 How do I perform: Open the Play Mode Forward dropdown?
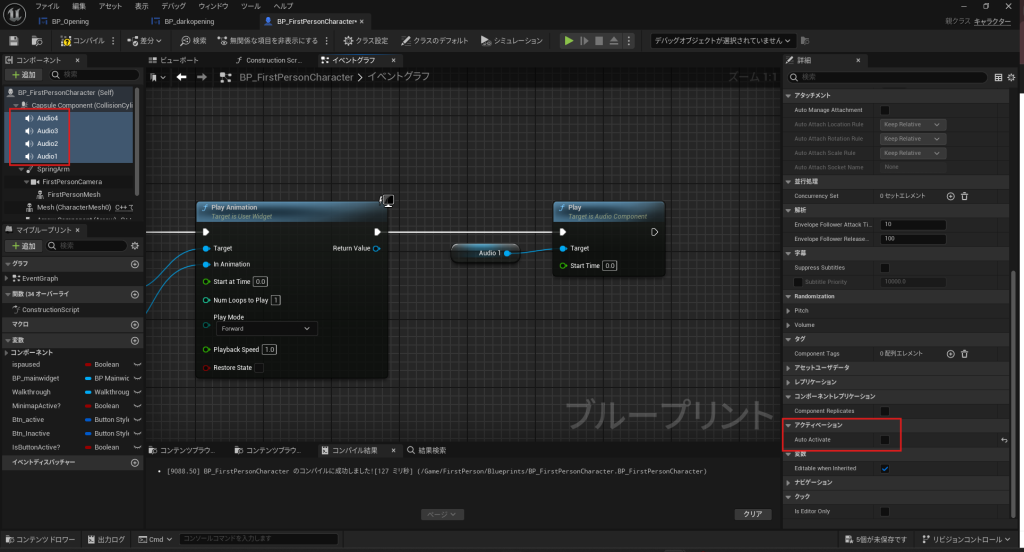(265, 328)
